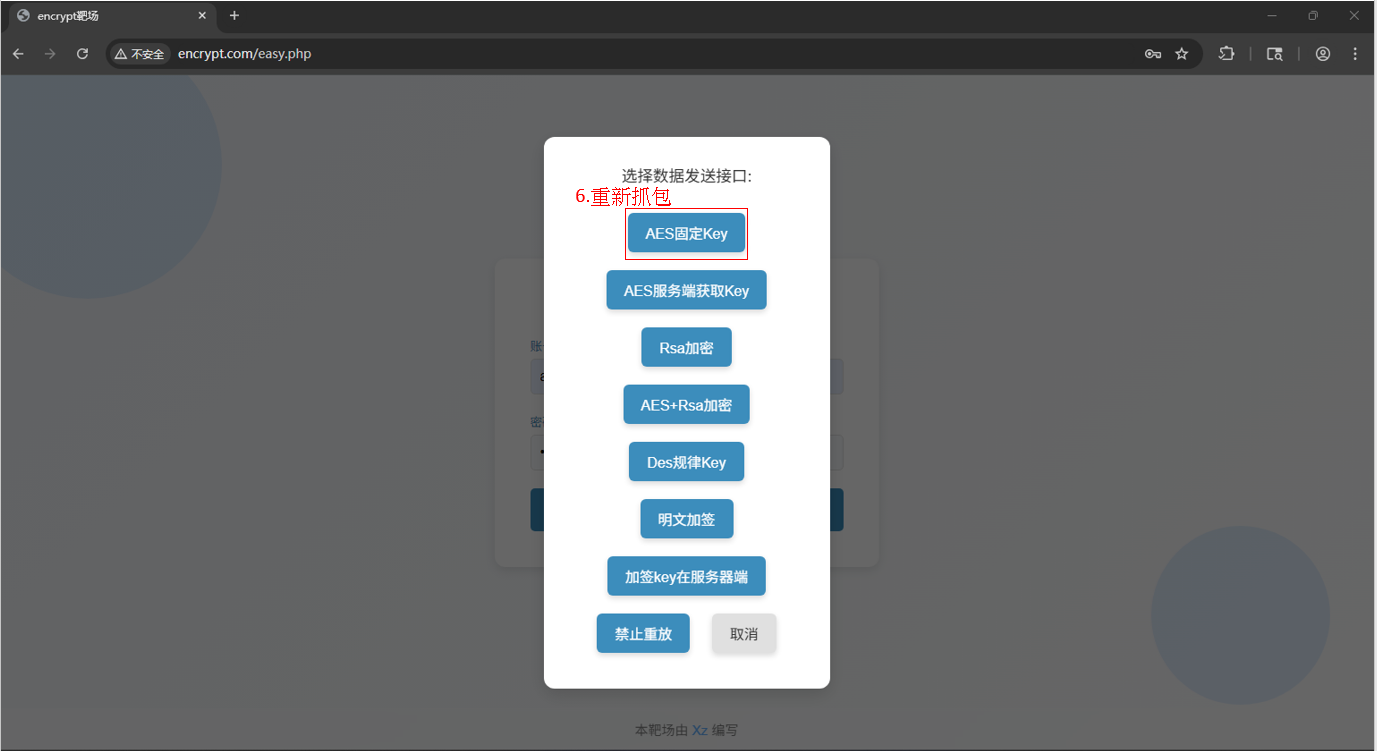Cancel the dialog with 取消

(744, 633)
